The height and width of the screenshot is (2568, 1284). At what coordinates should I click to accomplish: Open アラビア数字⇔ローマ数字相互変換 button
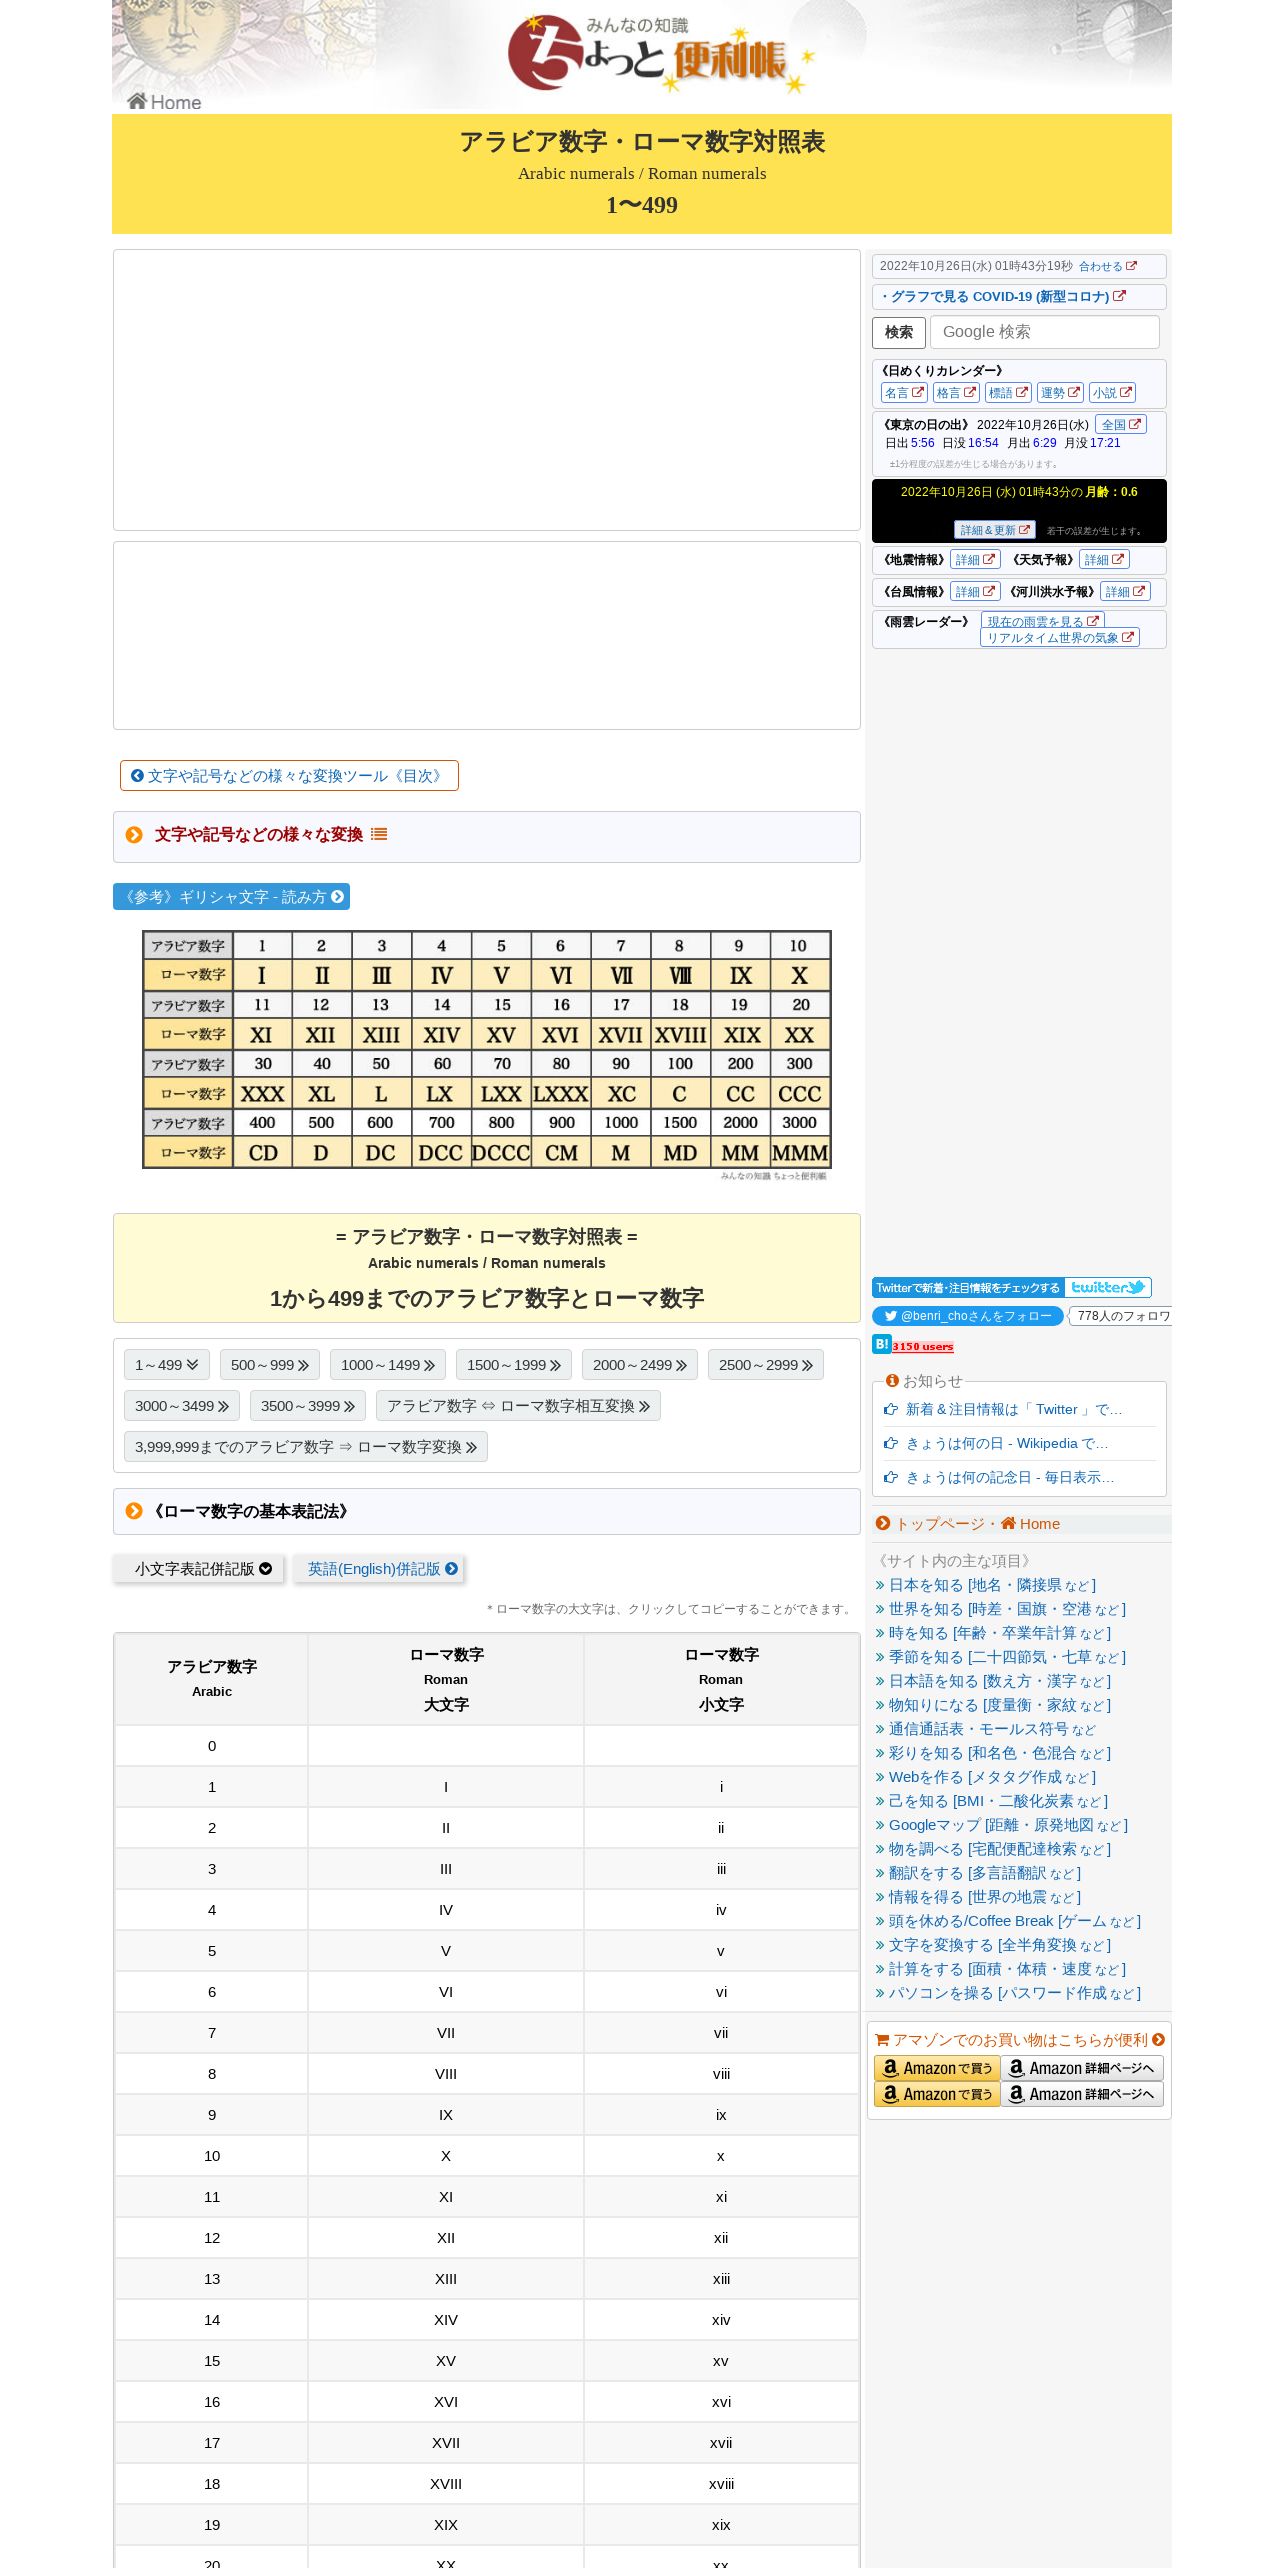click(518, 1406)
